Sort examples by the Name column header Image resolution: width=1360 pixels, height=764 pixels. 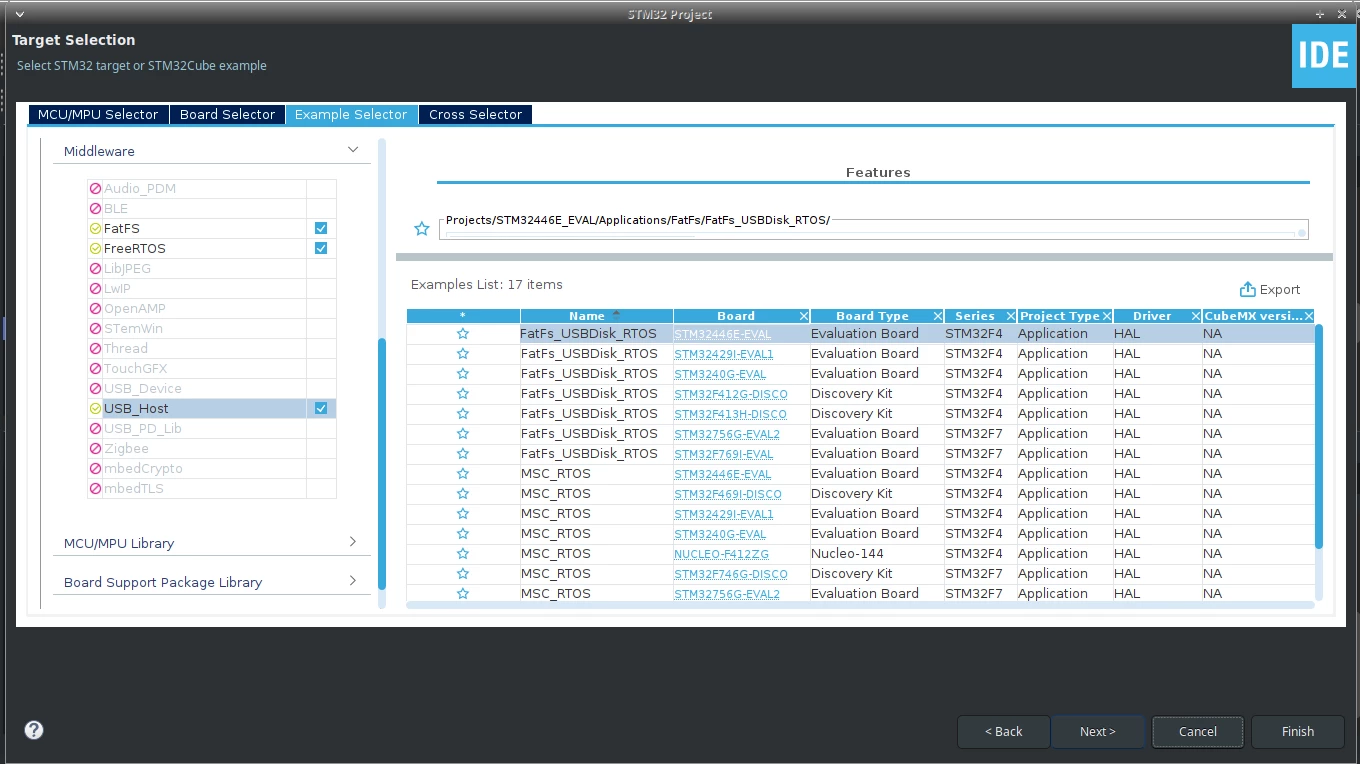tap(587, 316)
